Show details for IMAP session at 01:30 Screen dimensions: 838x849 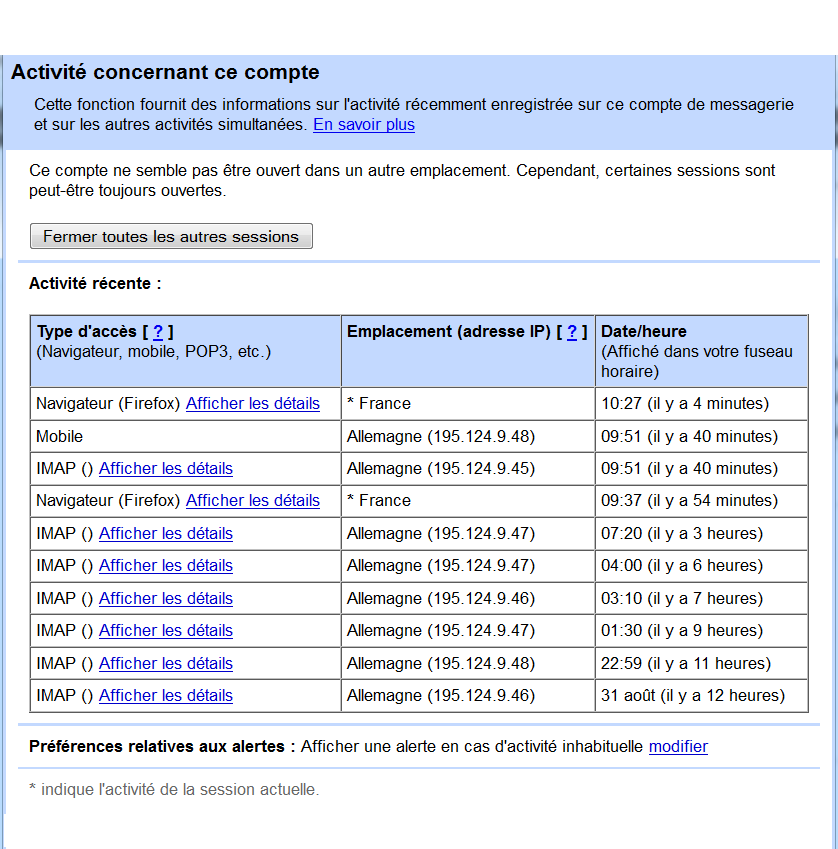[166, 630]
